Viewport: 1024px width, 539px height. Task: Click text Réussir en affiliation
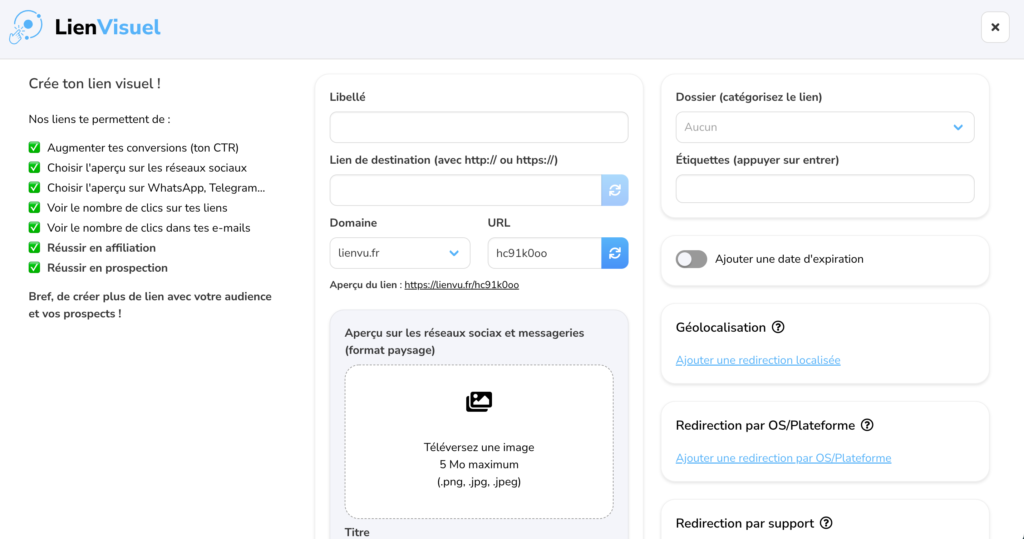pos(101,248)
